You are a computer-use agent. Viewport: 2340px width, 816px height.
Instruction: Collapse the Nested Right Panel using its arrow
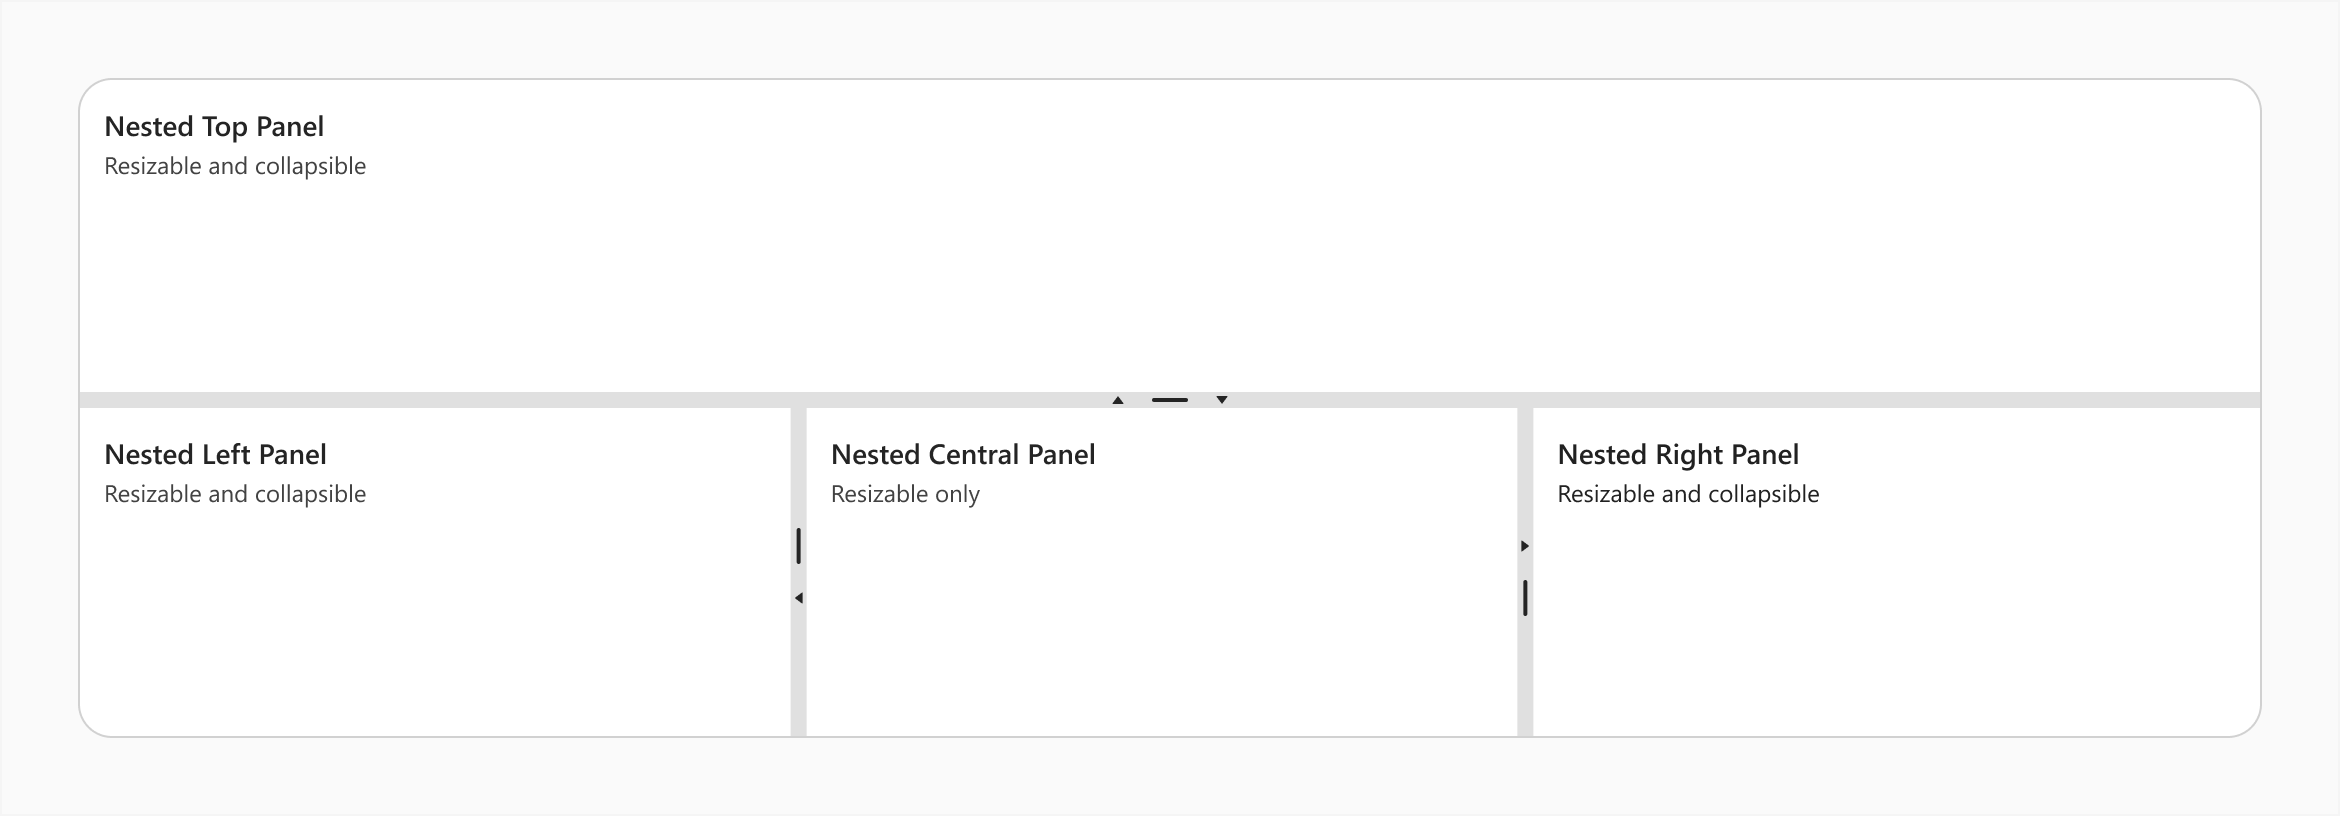(1525, 546)
